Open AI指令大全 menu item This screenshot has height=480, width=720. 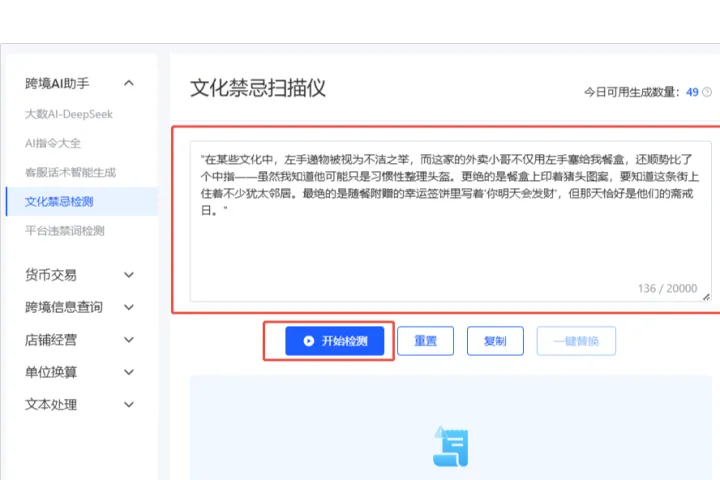coord(53,143)
